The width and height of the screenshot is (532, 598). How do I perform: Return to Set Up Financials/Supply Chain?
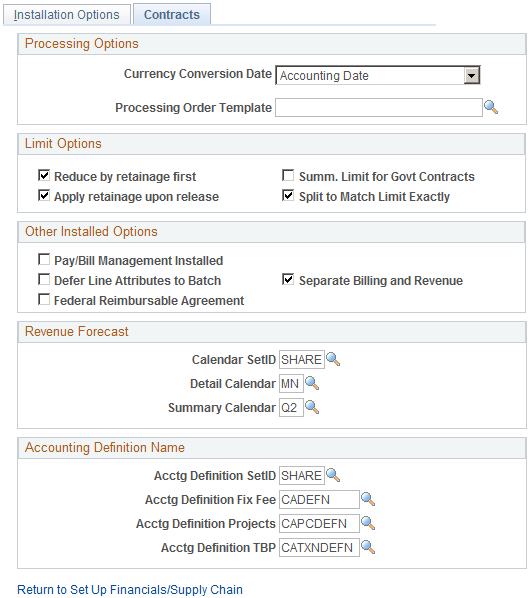click(130, 590)
